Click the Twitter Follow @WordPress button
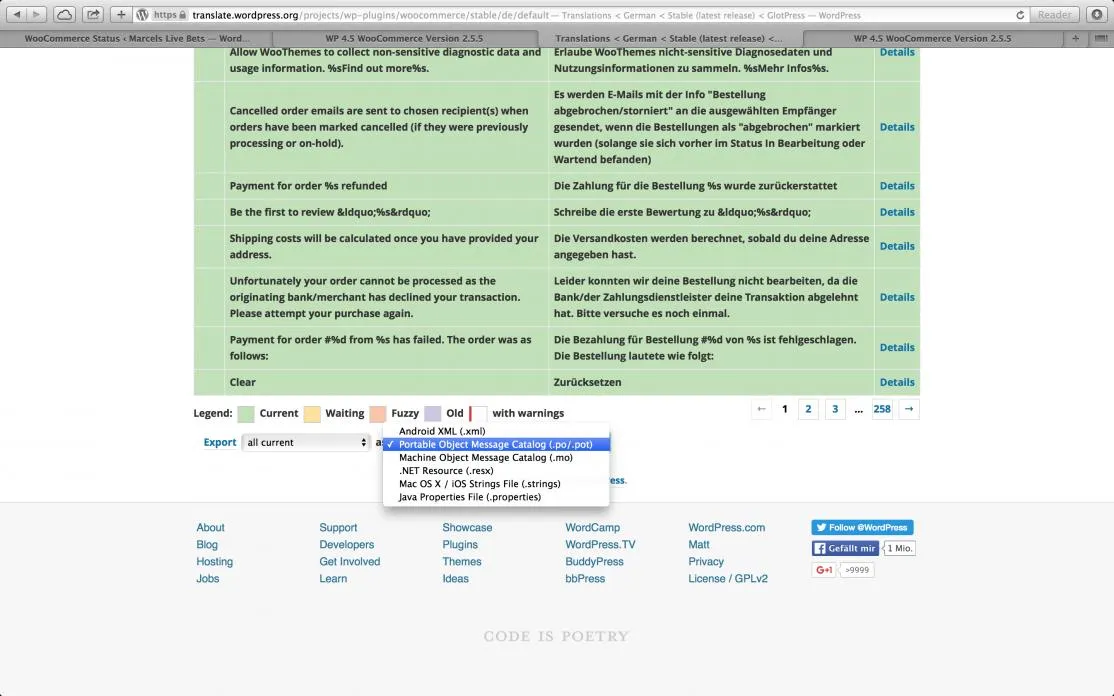 [x=862, y=528]
